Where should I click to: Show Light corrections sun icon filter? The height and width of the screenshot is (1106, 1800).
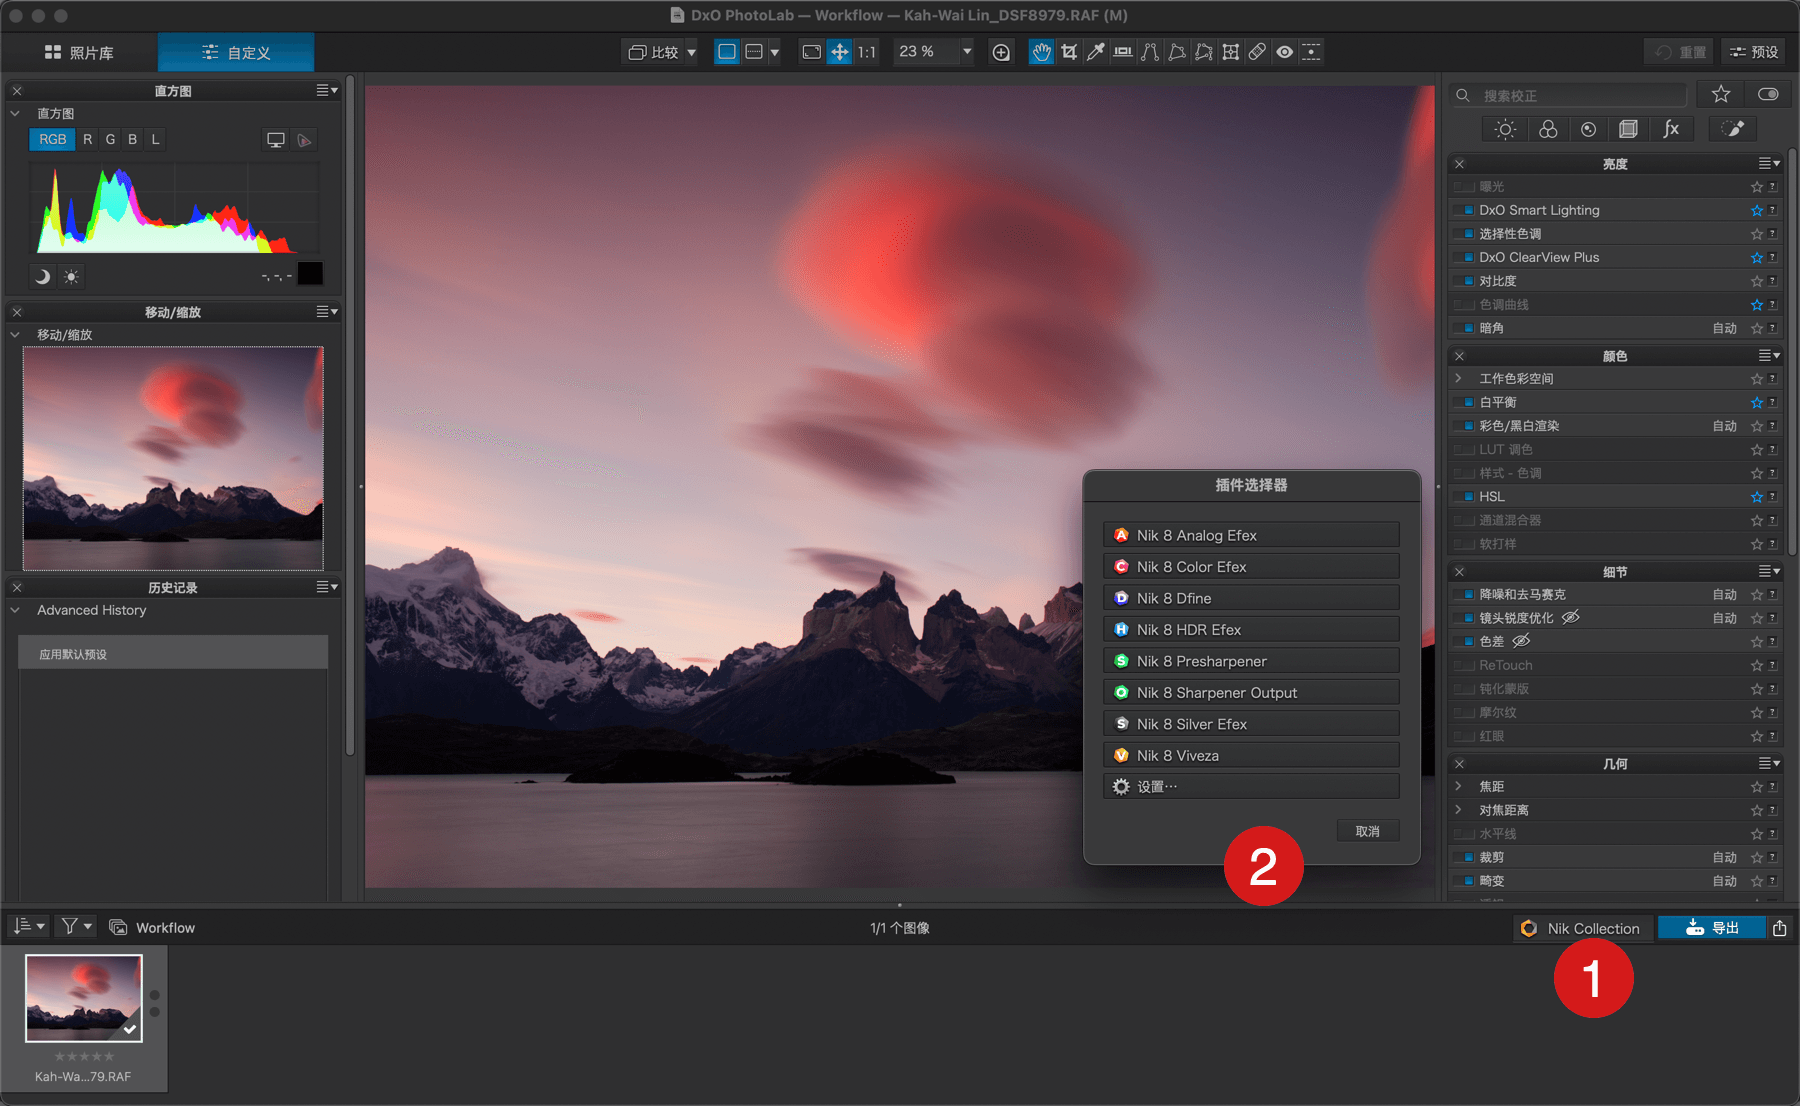(1505, 129)
